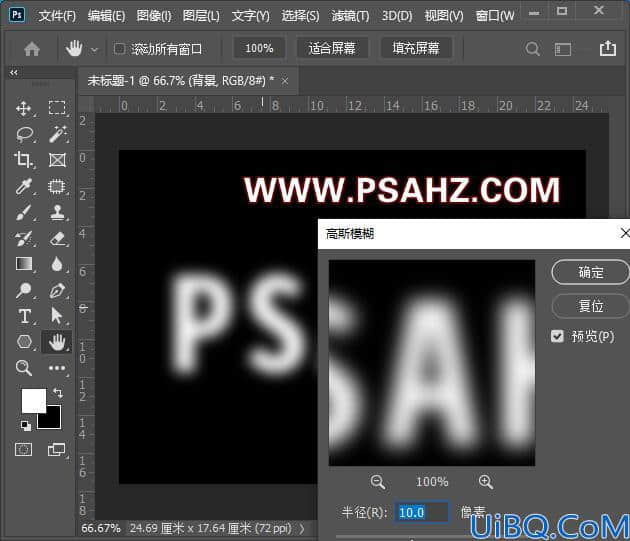Expand the Hand tool preset dropdown arrow
630x541 pixels.
pos(94,50)
